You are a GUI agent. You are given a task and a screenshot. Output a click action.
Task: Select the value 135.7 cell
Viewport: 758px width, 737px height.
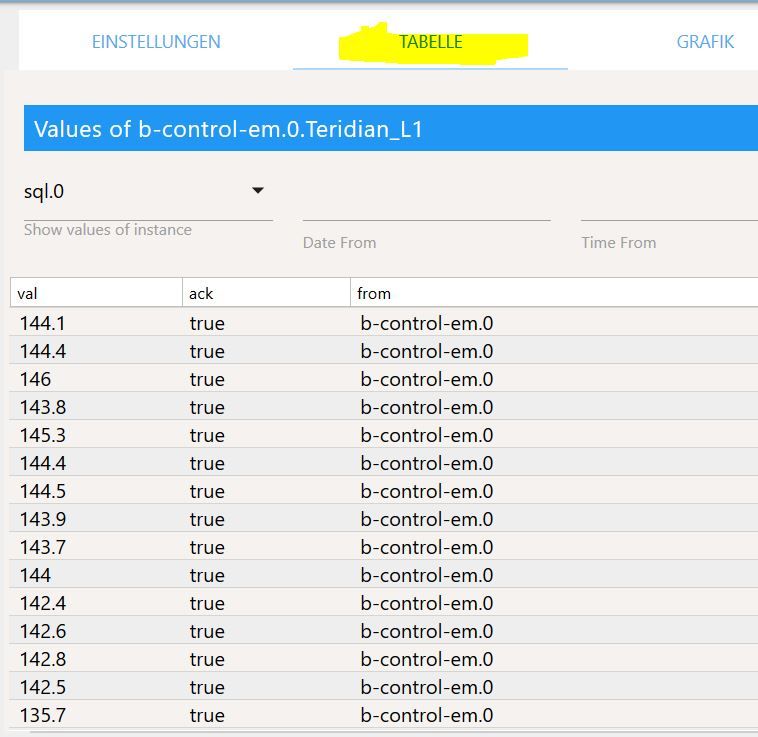[43, 716]
